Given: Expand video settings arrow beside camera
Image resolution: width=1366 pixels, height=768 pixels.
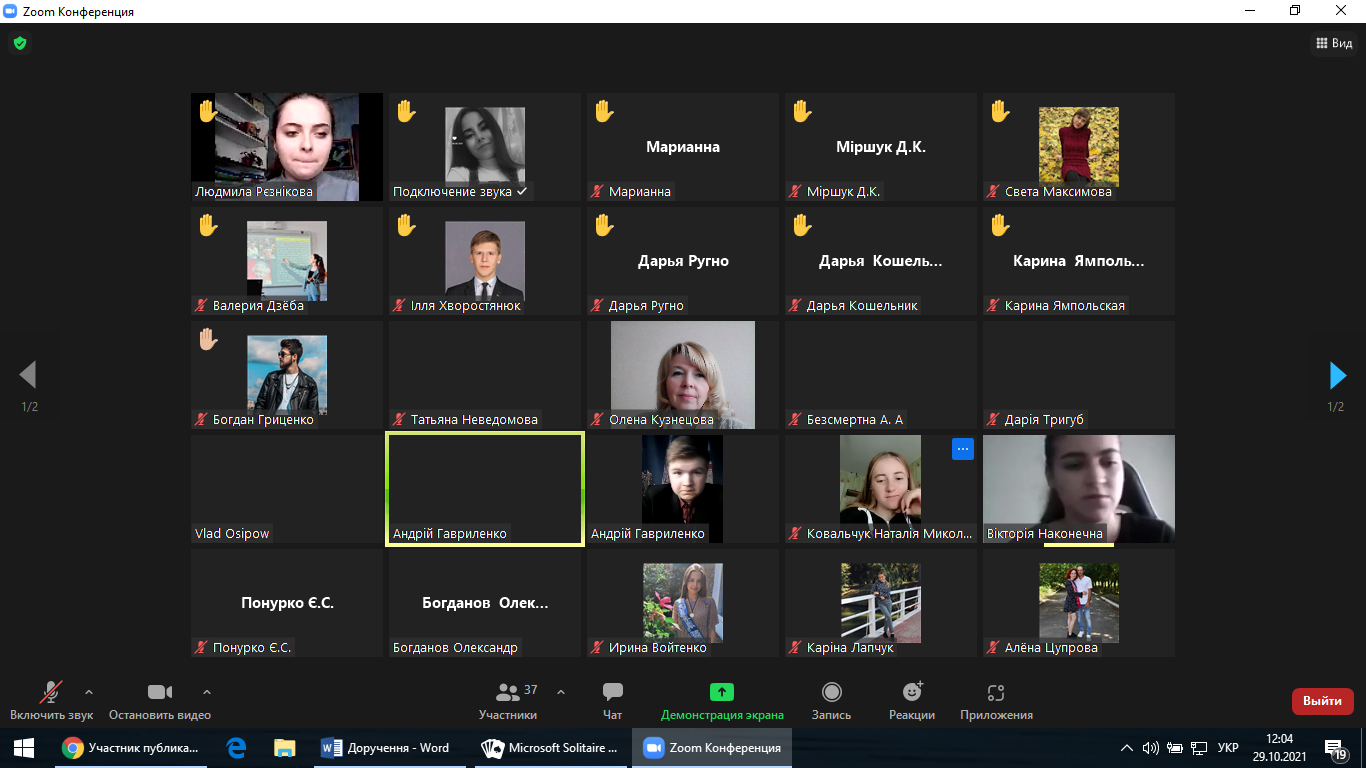Looking at the screenshot, I should pyautogui.click(x=207, y=691).
